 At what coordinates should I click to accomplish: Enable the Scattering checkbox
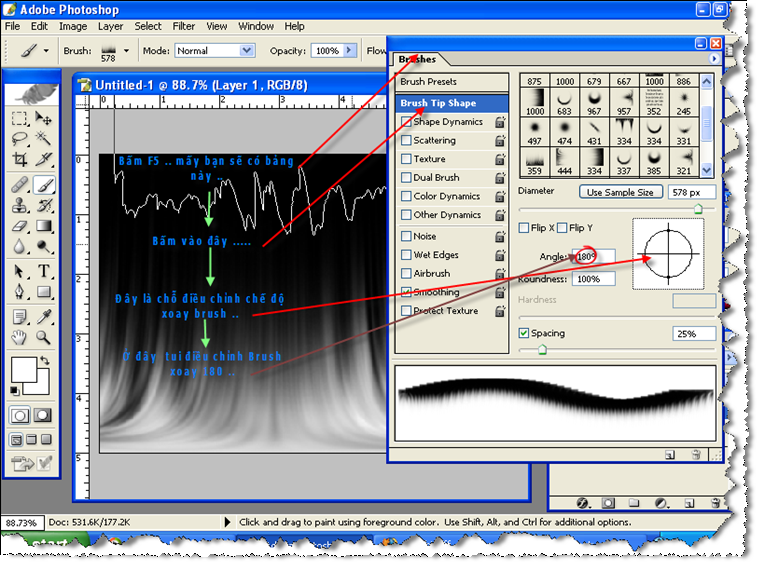pyautogui.click(x=407, y=140)
